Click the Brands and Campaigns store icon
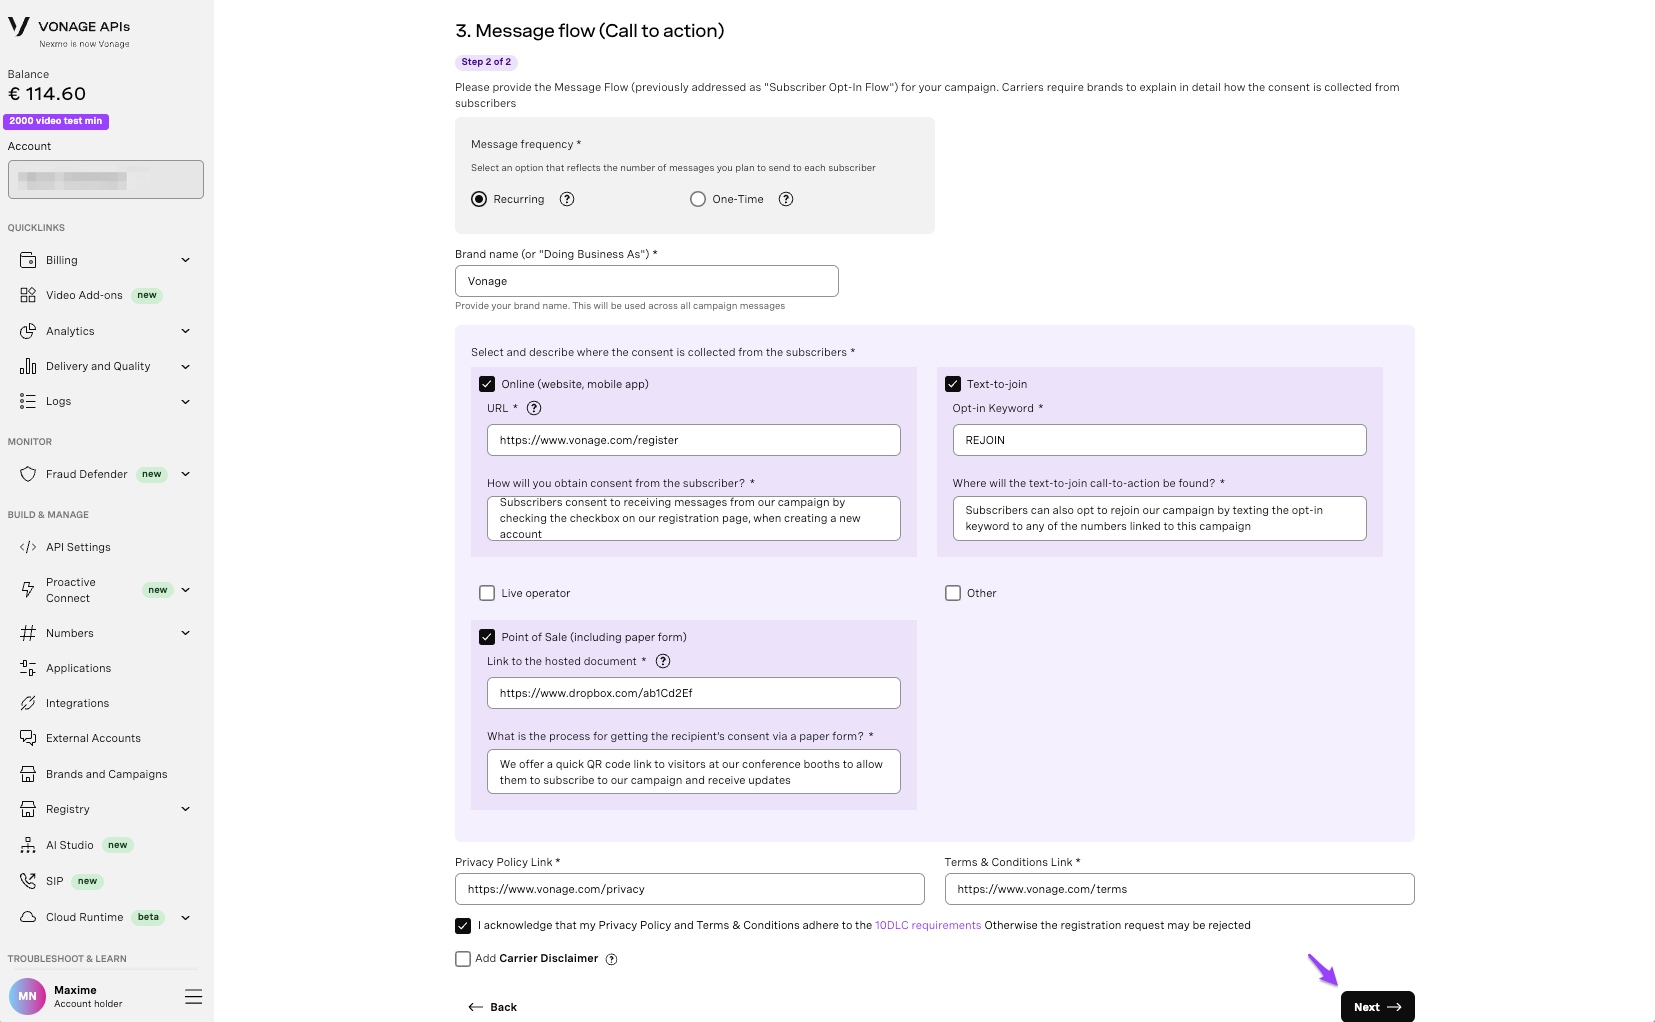The image size is (1655, 1022). 28,774
